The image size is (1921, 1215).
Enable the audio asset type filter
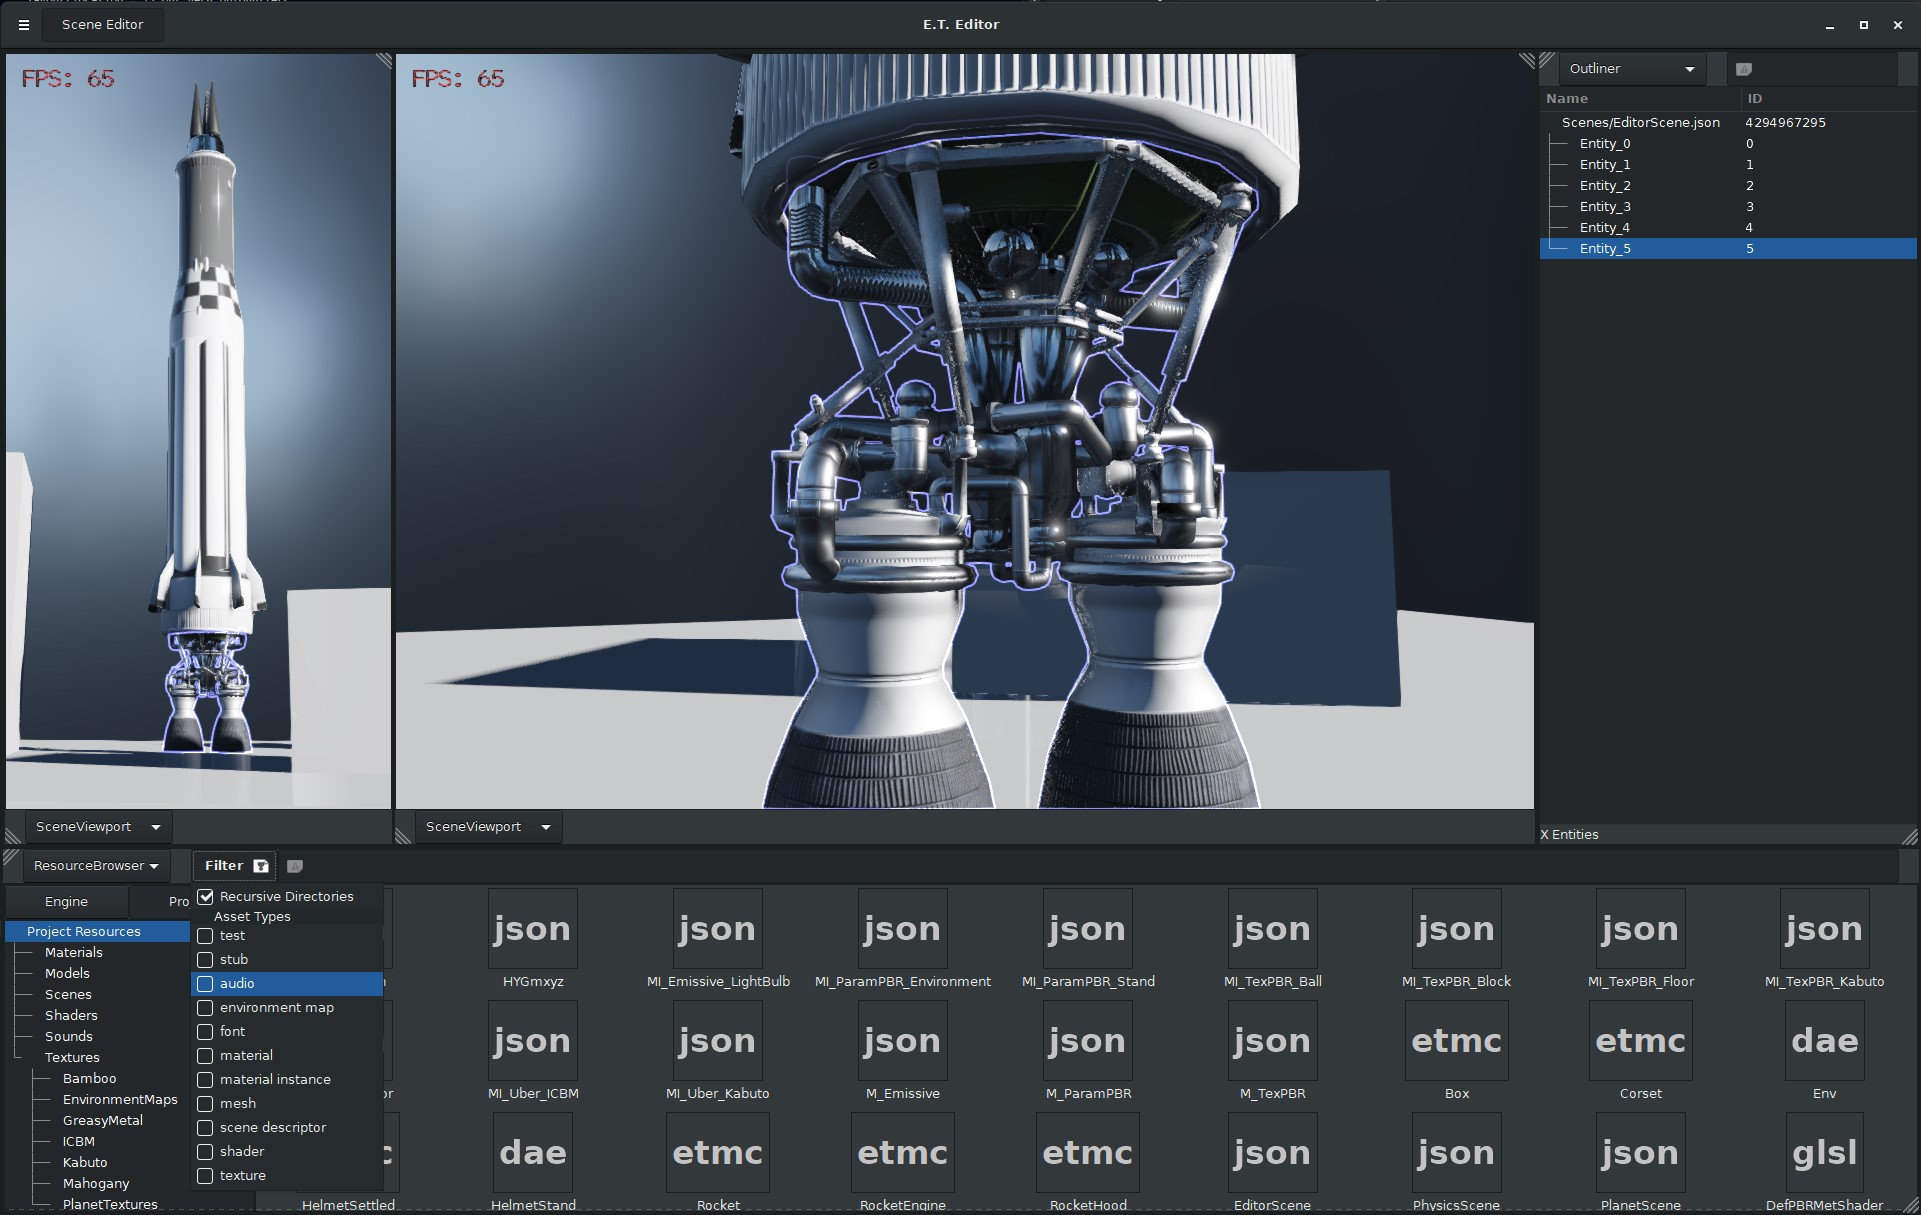click(206, 984)
